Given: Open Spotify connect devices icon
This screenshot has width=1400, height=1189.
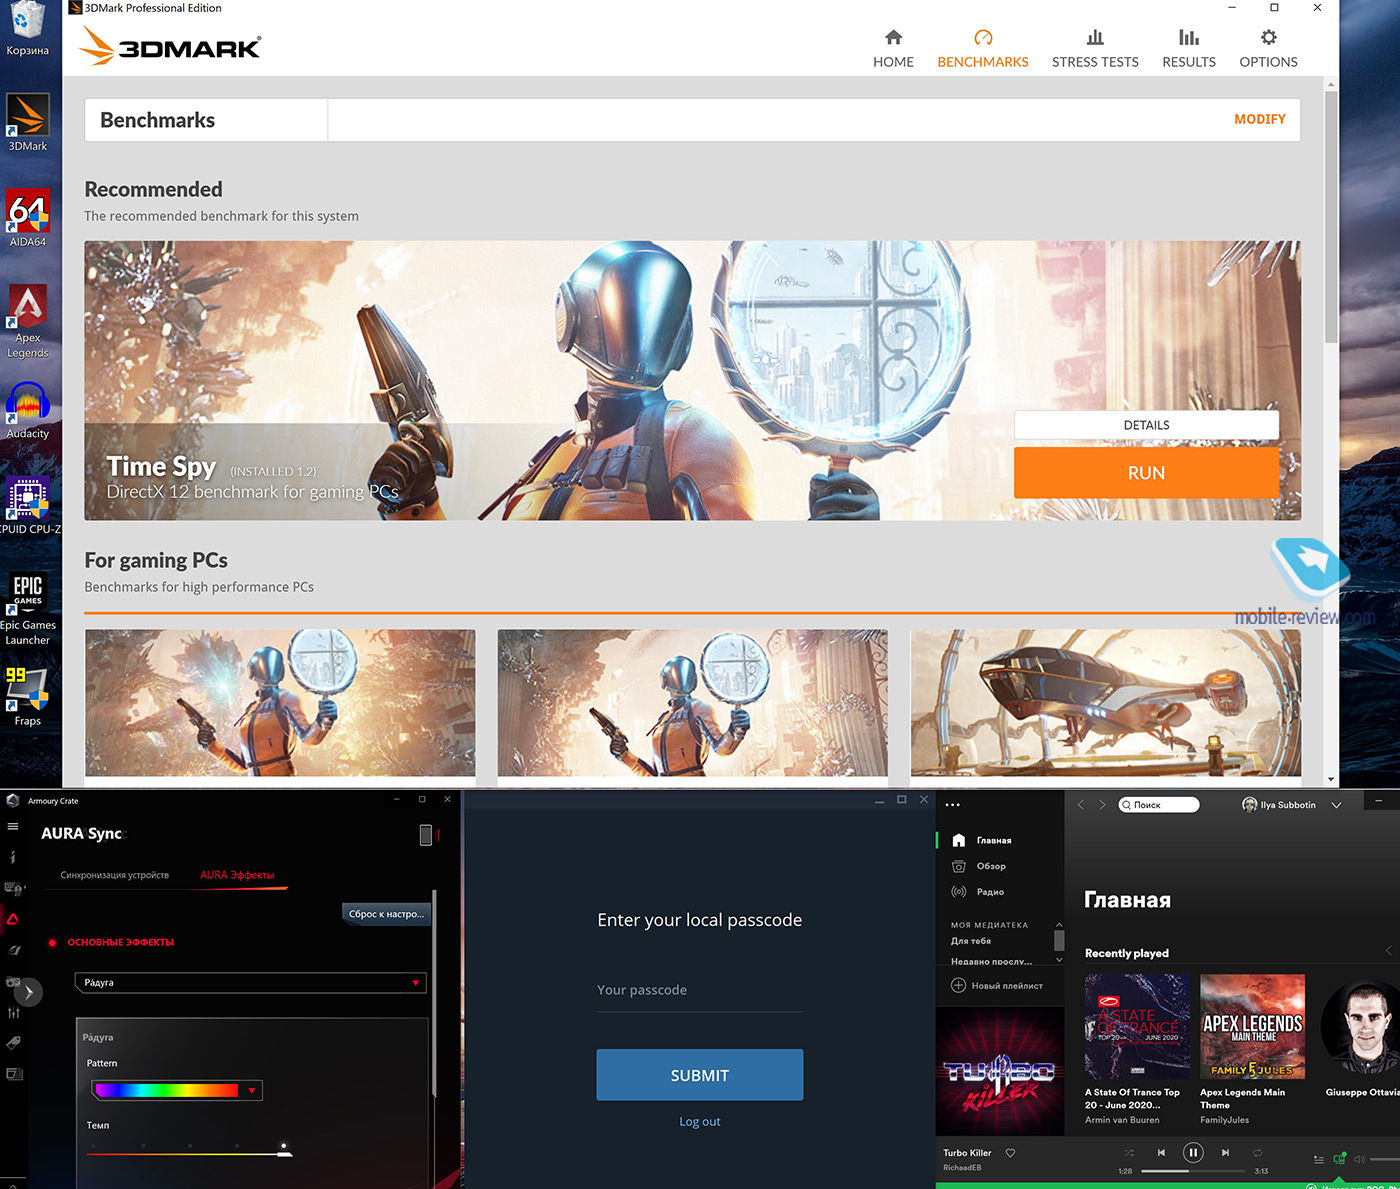Looking at the screenshot, I should [1339, 1159].
